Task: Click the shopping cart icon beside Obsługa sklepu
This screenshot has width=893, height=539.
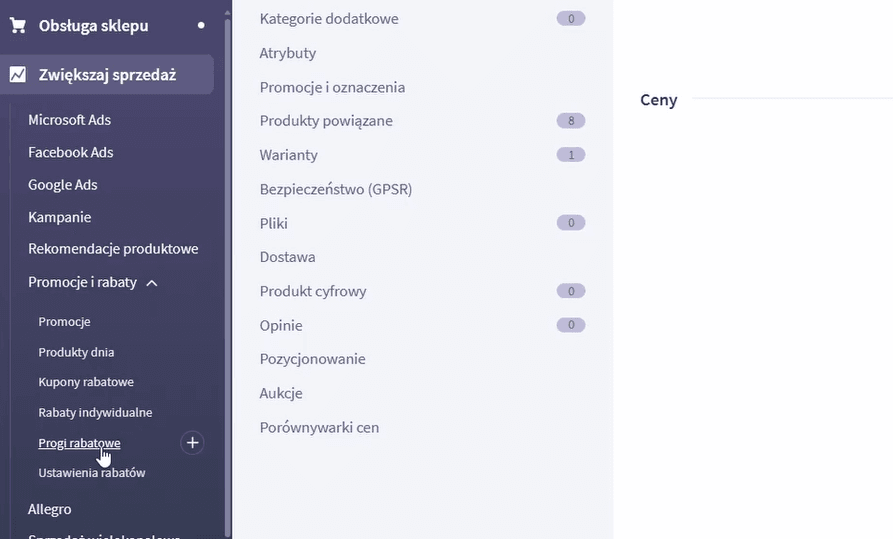Action: 18,25
